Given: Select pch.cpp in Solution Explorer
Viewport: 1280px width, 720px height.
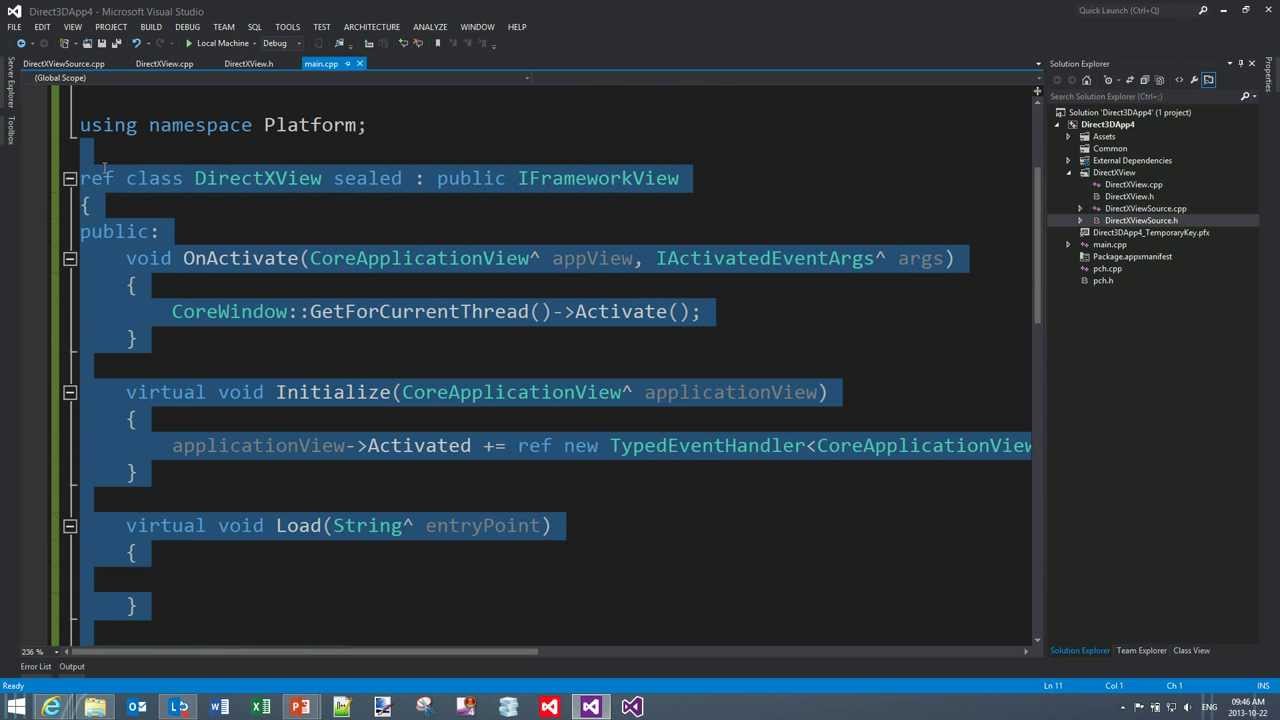Looking at the screenshot, I should click(1107, 268).
